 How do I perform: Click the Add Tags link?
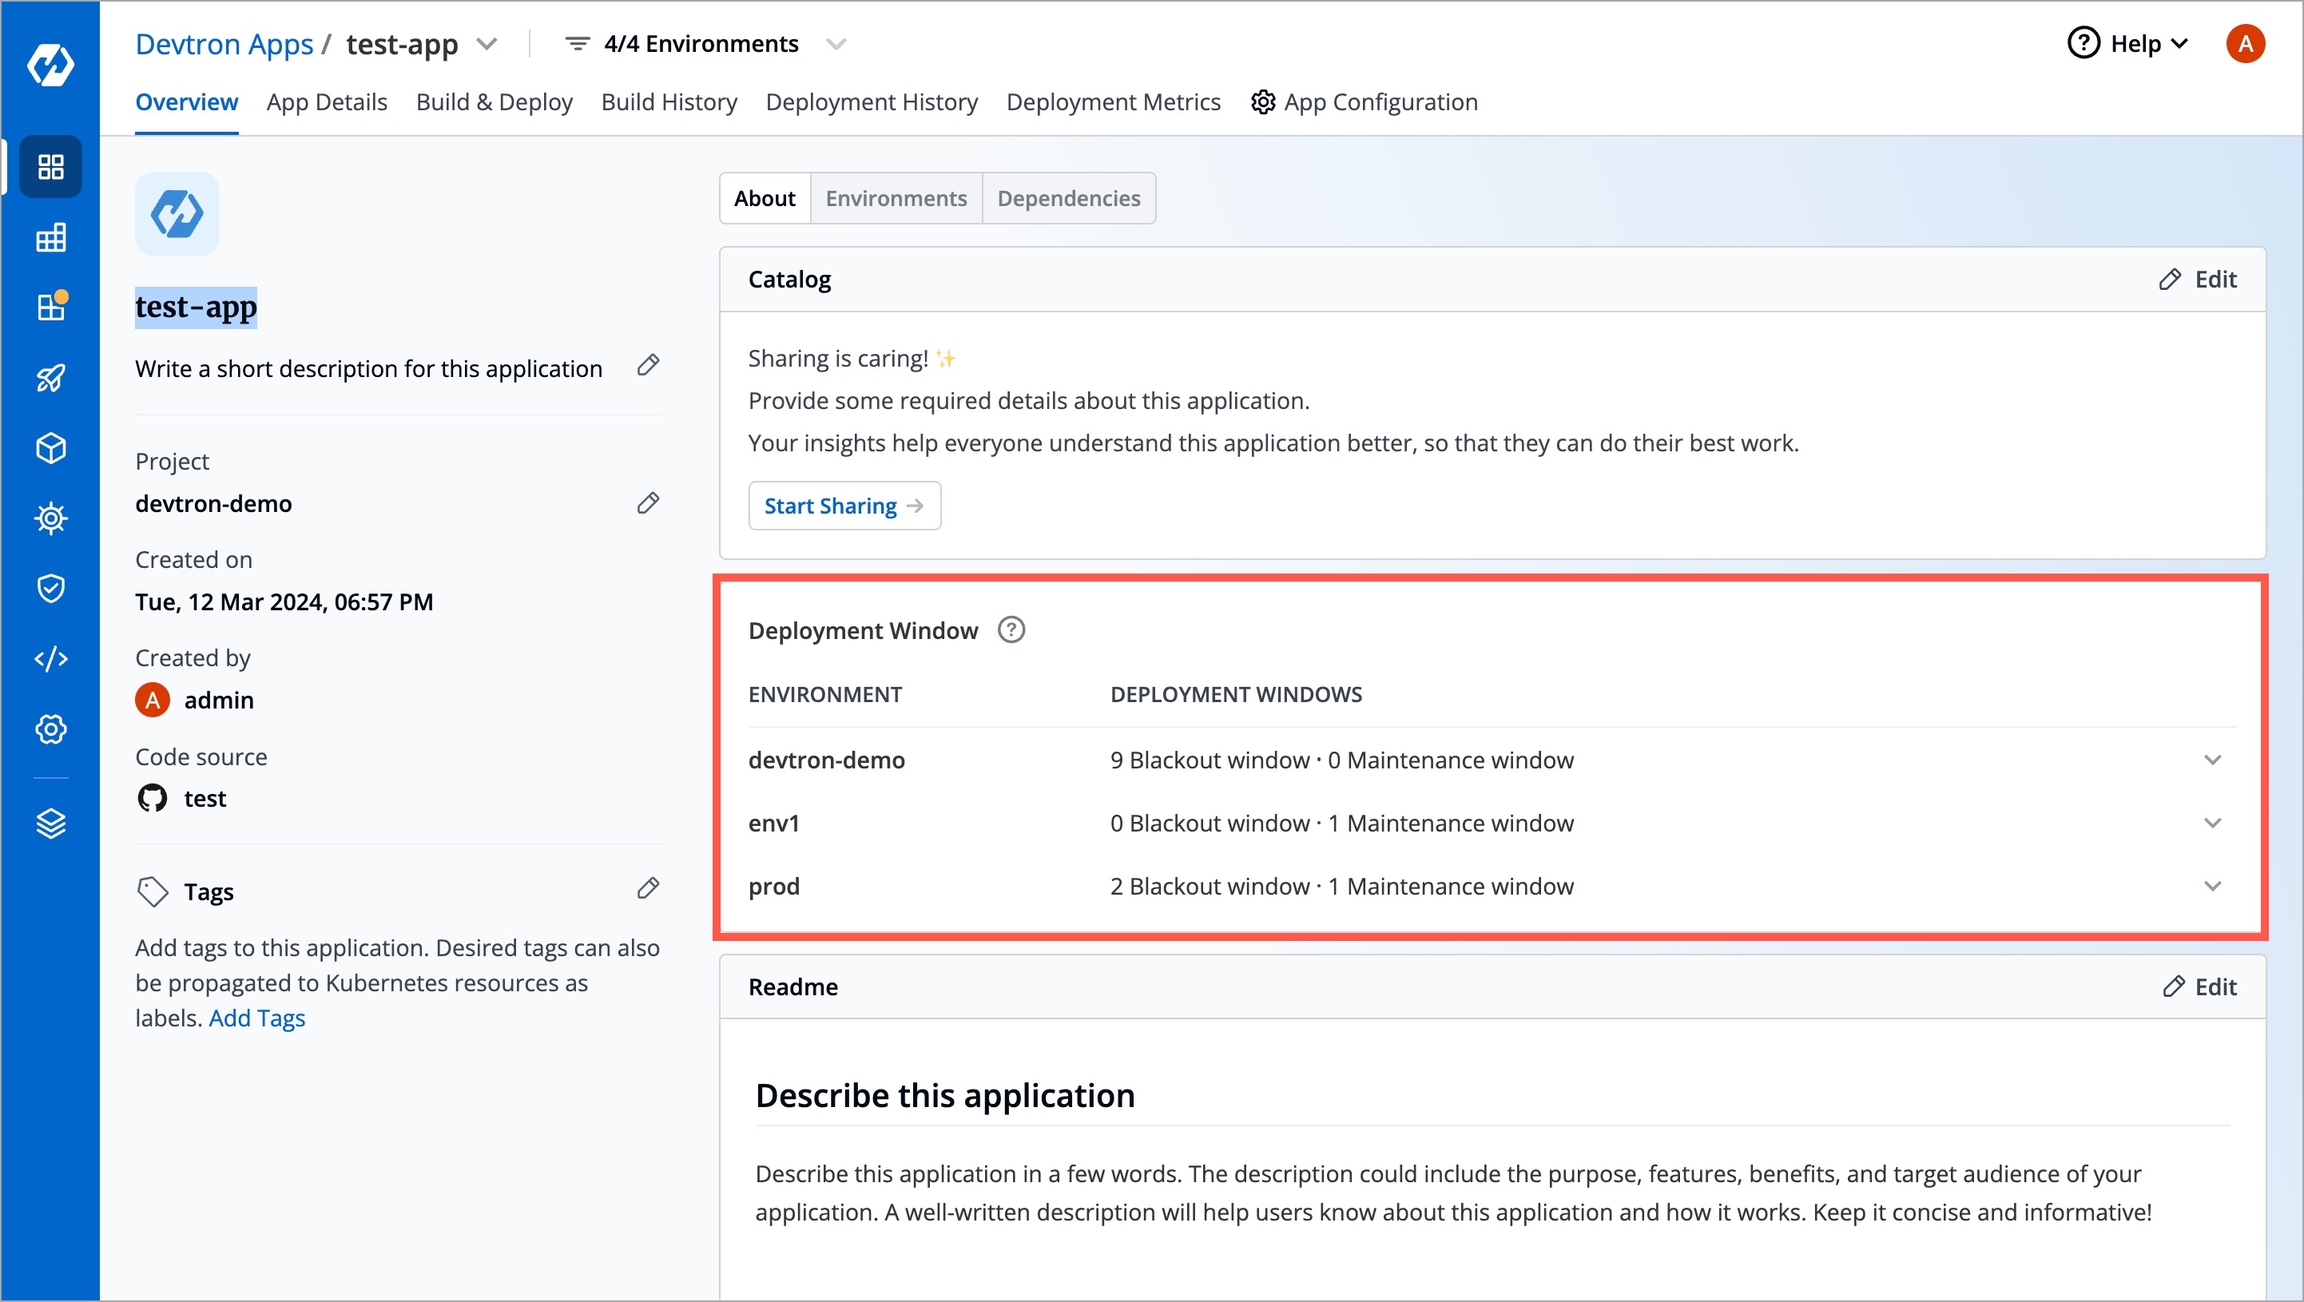click(257, 1018)
